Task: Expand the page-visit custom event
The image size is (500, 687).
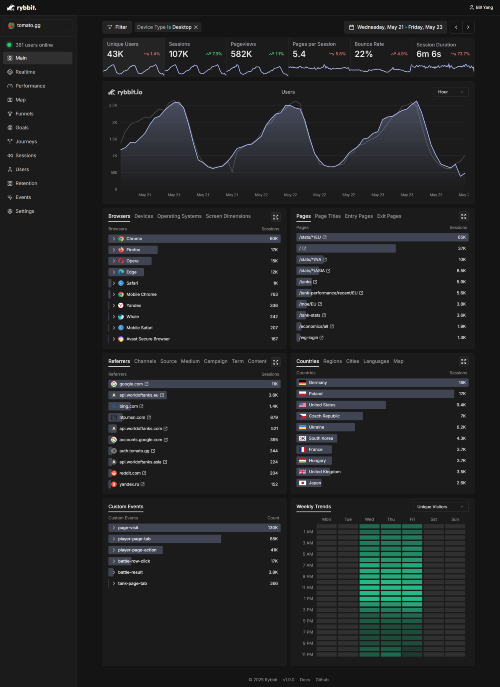Action: [113, 528]
